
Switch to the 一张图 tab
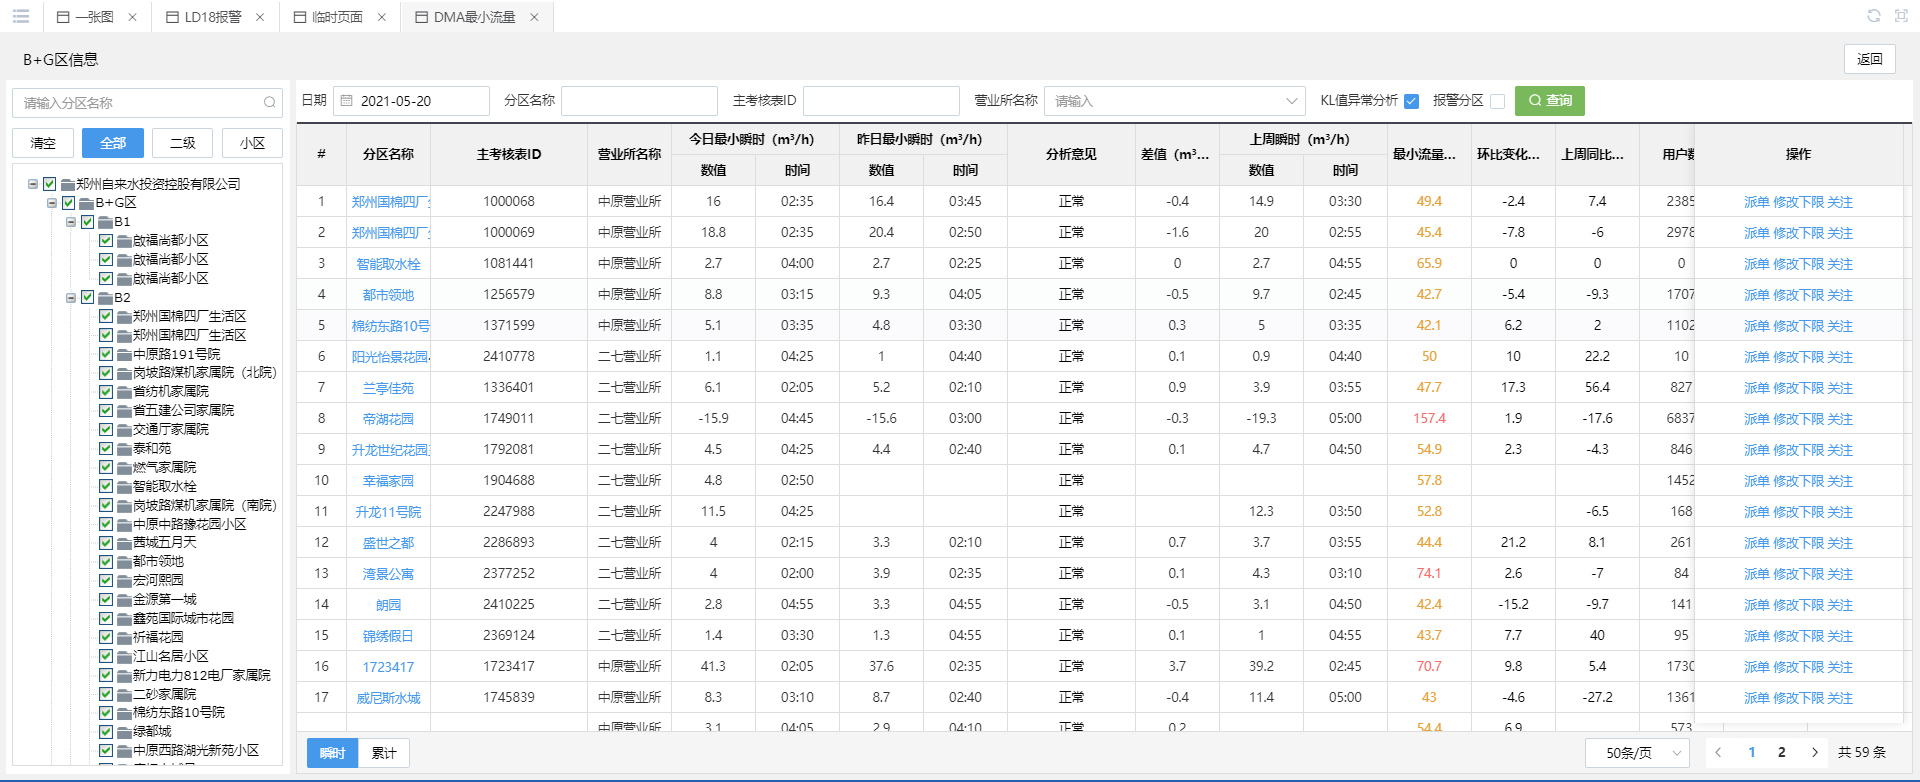94,17
